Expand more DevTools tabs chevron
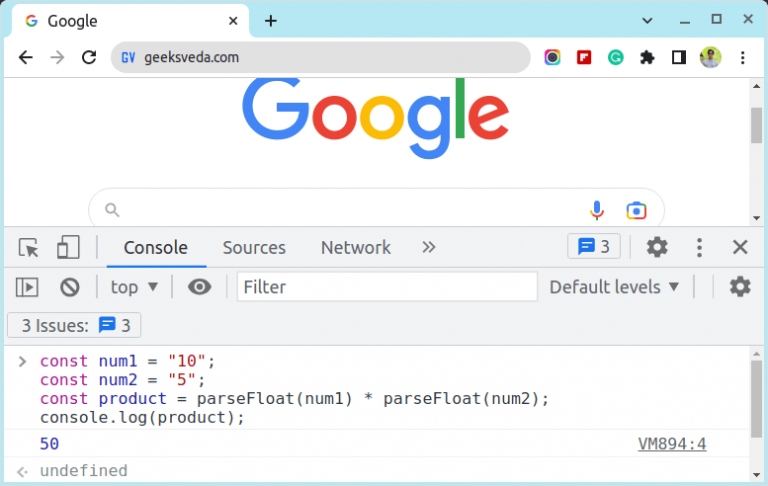The image size is (768, 486). [429, 247]
